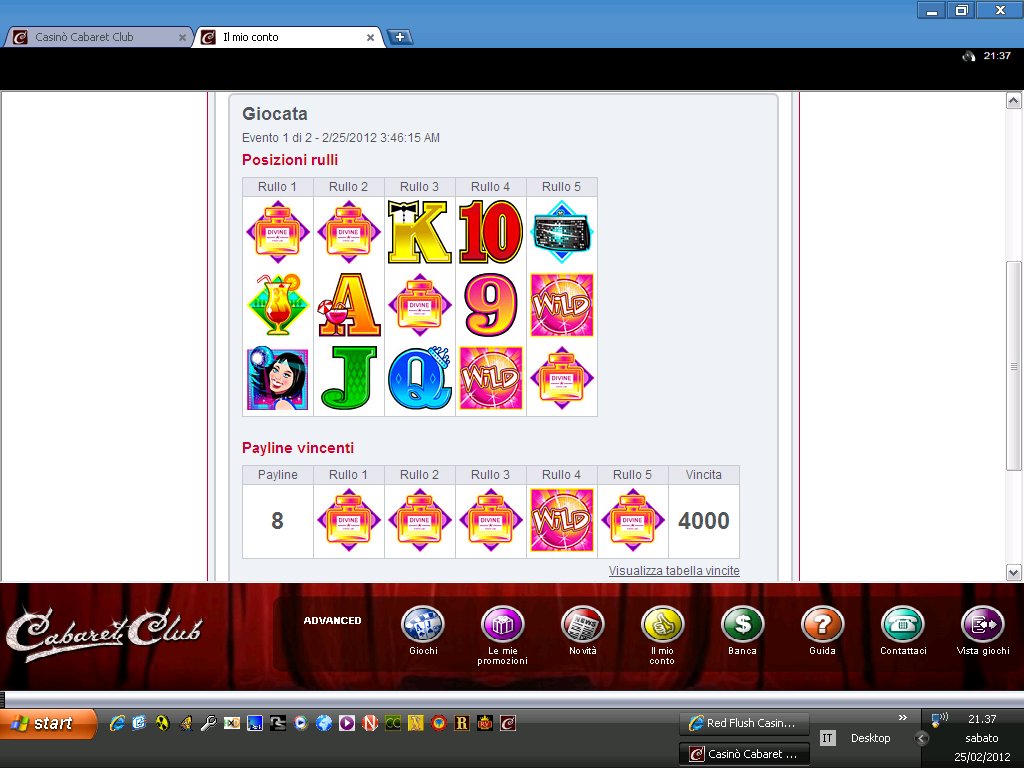This screenshot has height=768, width=1024.
Task: Click the red N quick launch icon
Action: 370,723
